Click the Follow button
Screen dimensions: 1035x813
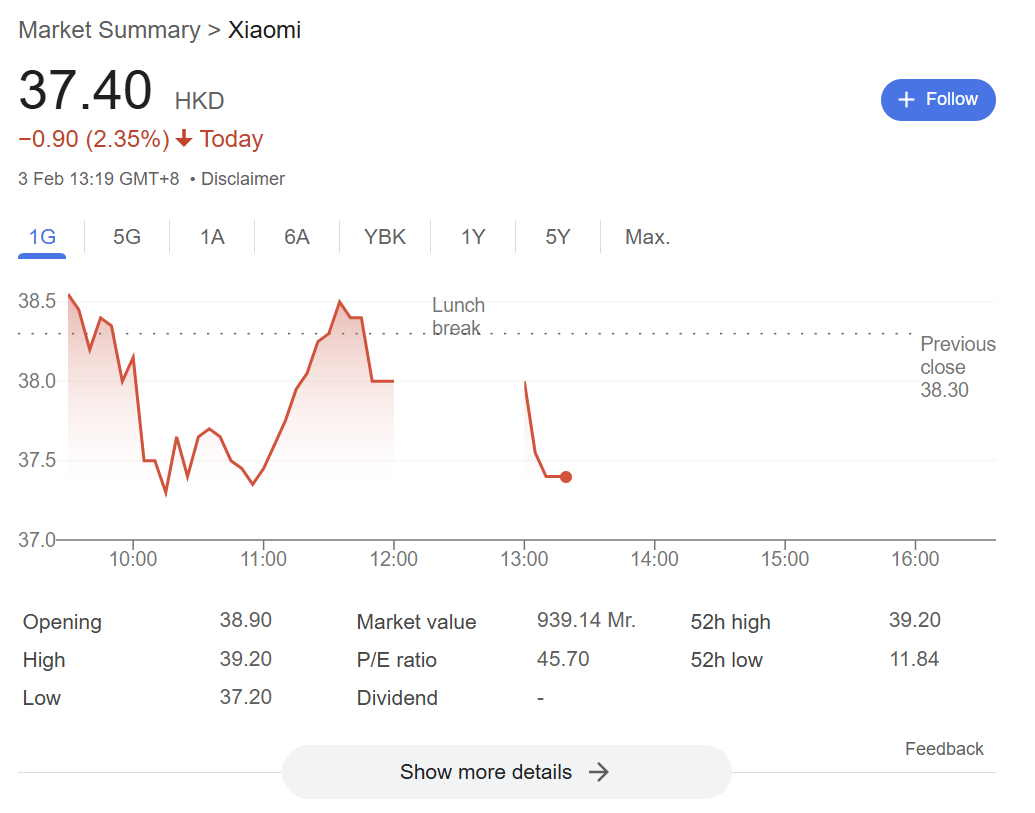click(x=937, y=100)
